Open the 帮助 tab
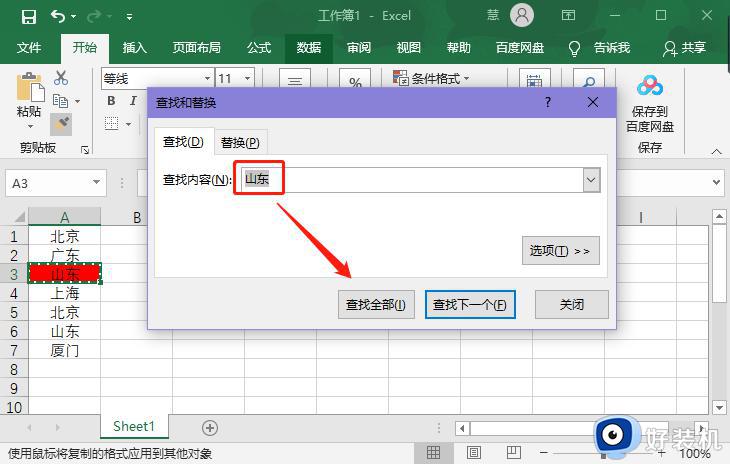 459,47
